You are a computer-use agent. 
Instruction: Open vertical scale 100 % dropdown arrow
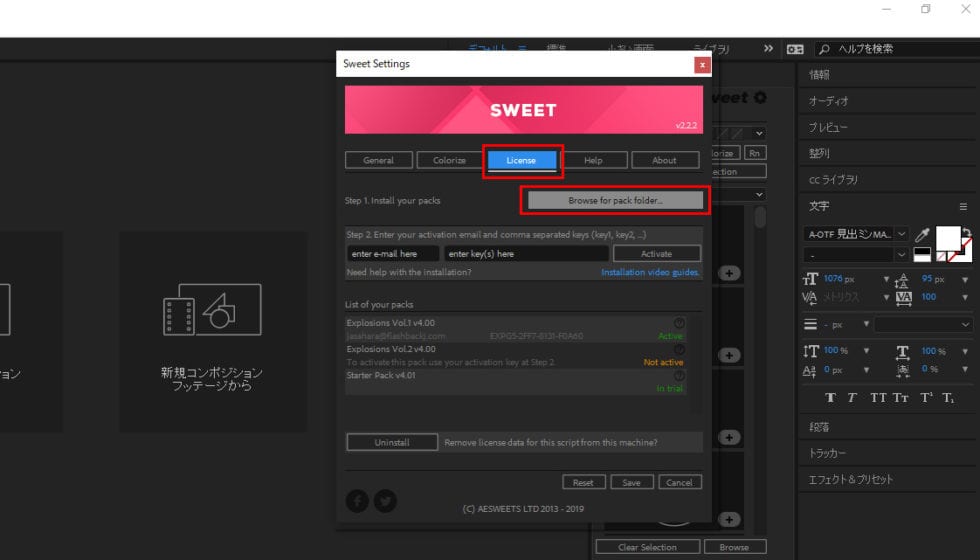[866, 351]
